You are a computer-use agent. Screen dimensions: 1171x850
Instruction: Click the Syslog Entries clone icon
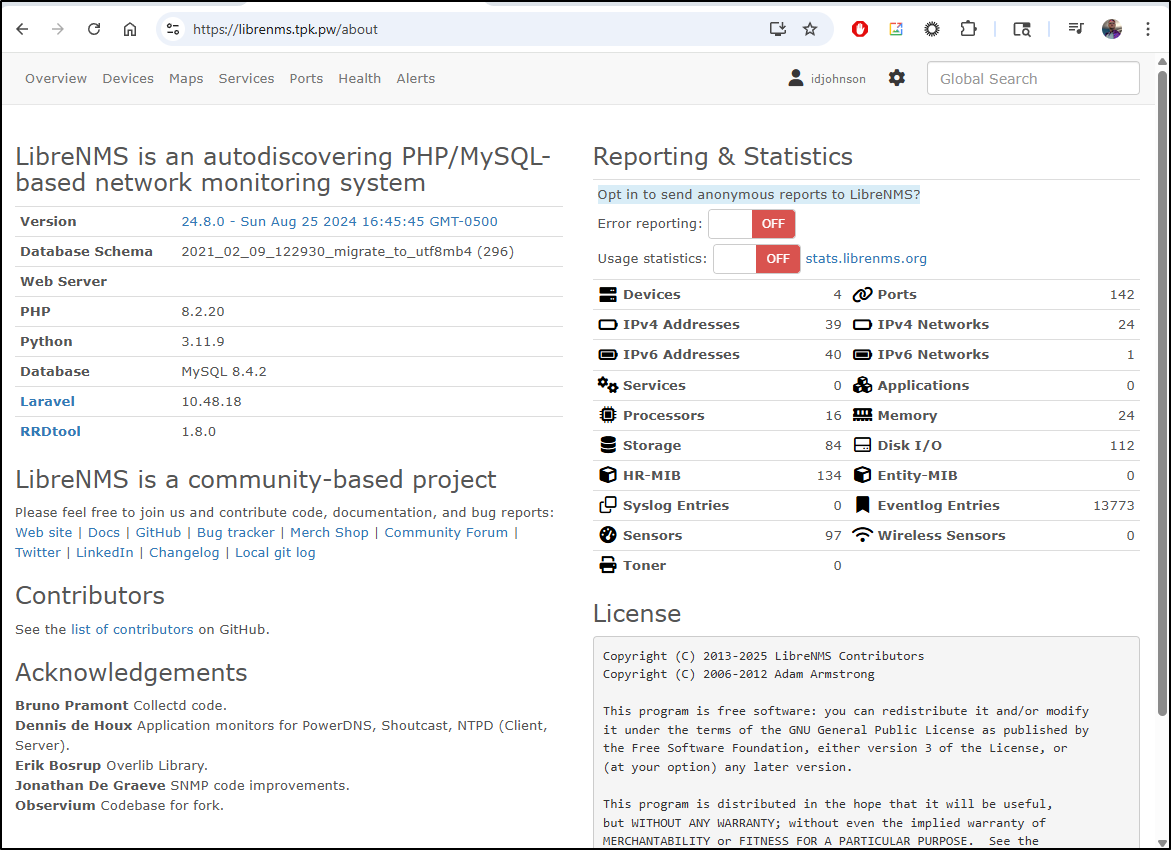608,505
